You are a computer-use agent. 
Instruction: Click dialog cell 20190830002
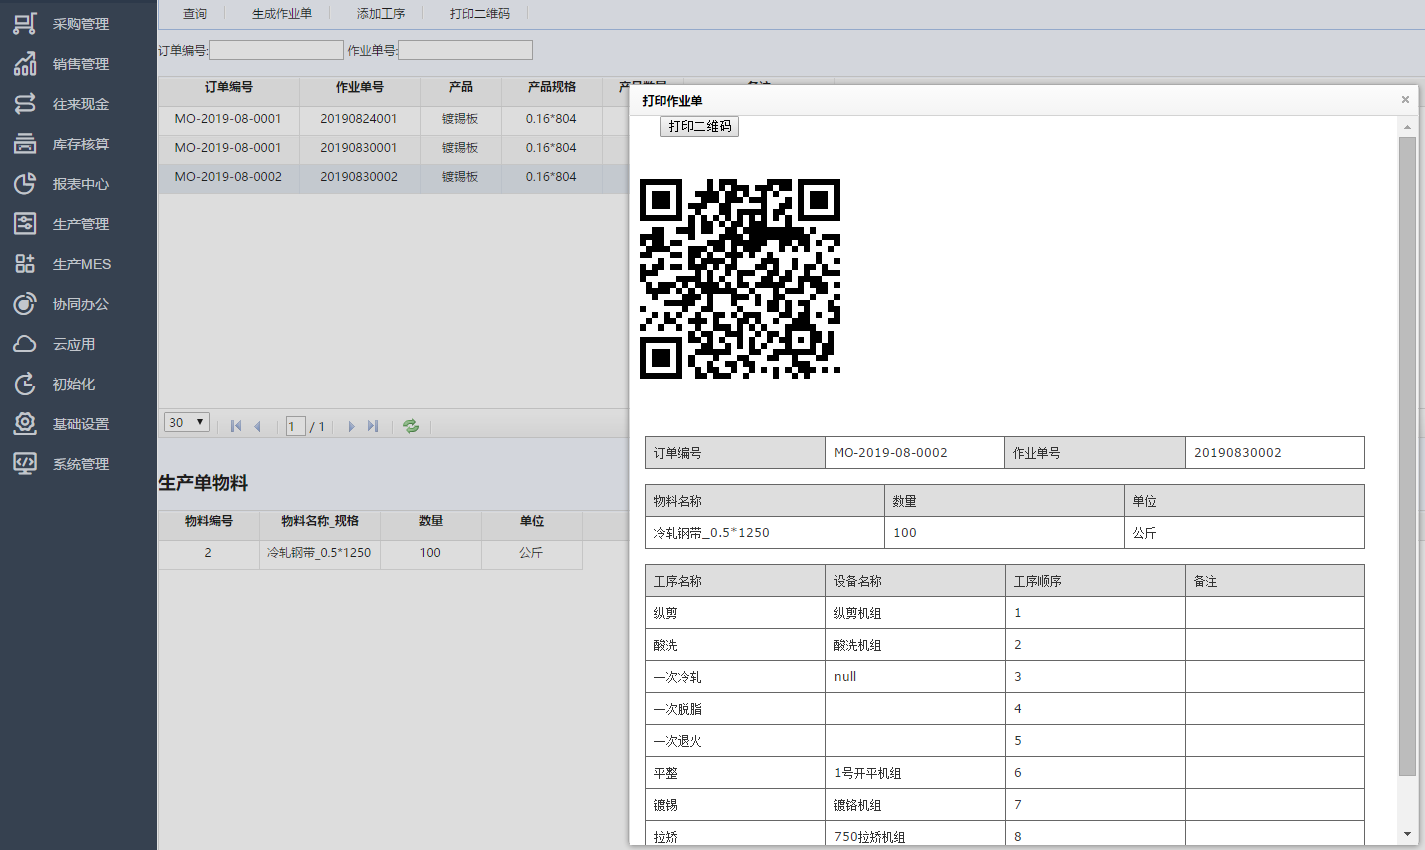[x=1275, y=453]
